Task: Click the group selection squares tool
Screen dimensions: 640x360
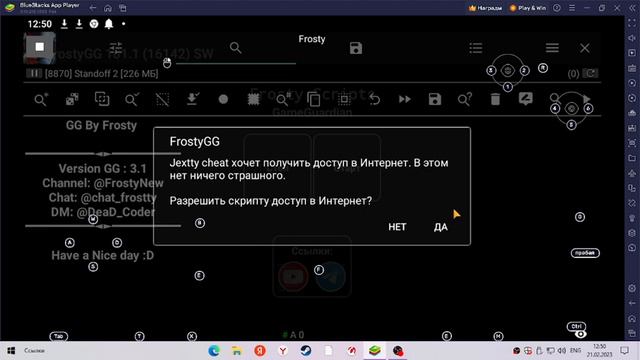Action: tap(102, 99)
